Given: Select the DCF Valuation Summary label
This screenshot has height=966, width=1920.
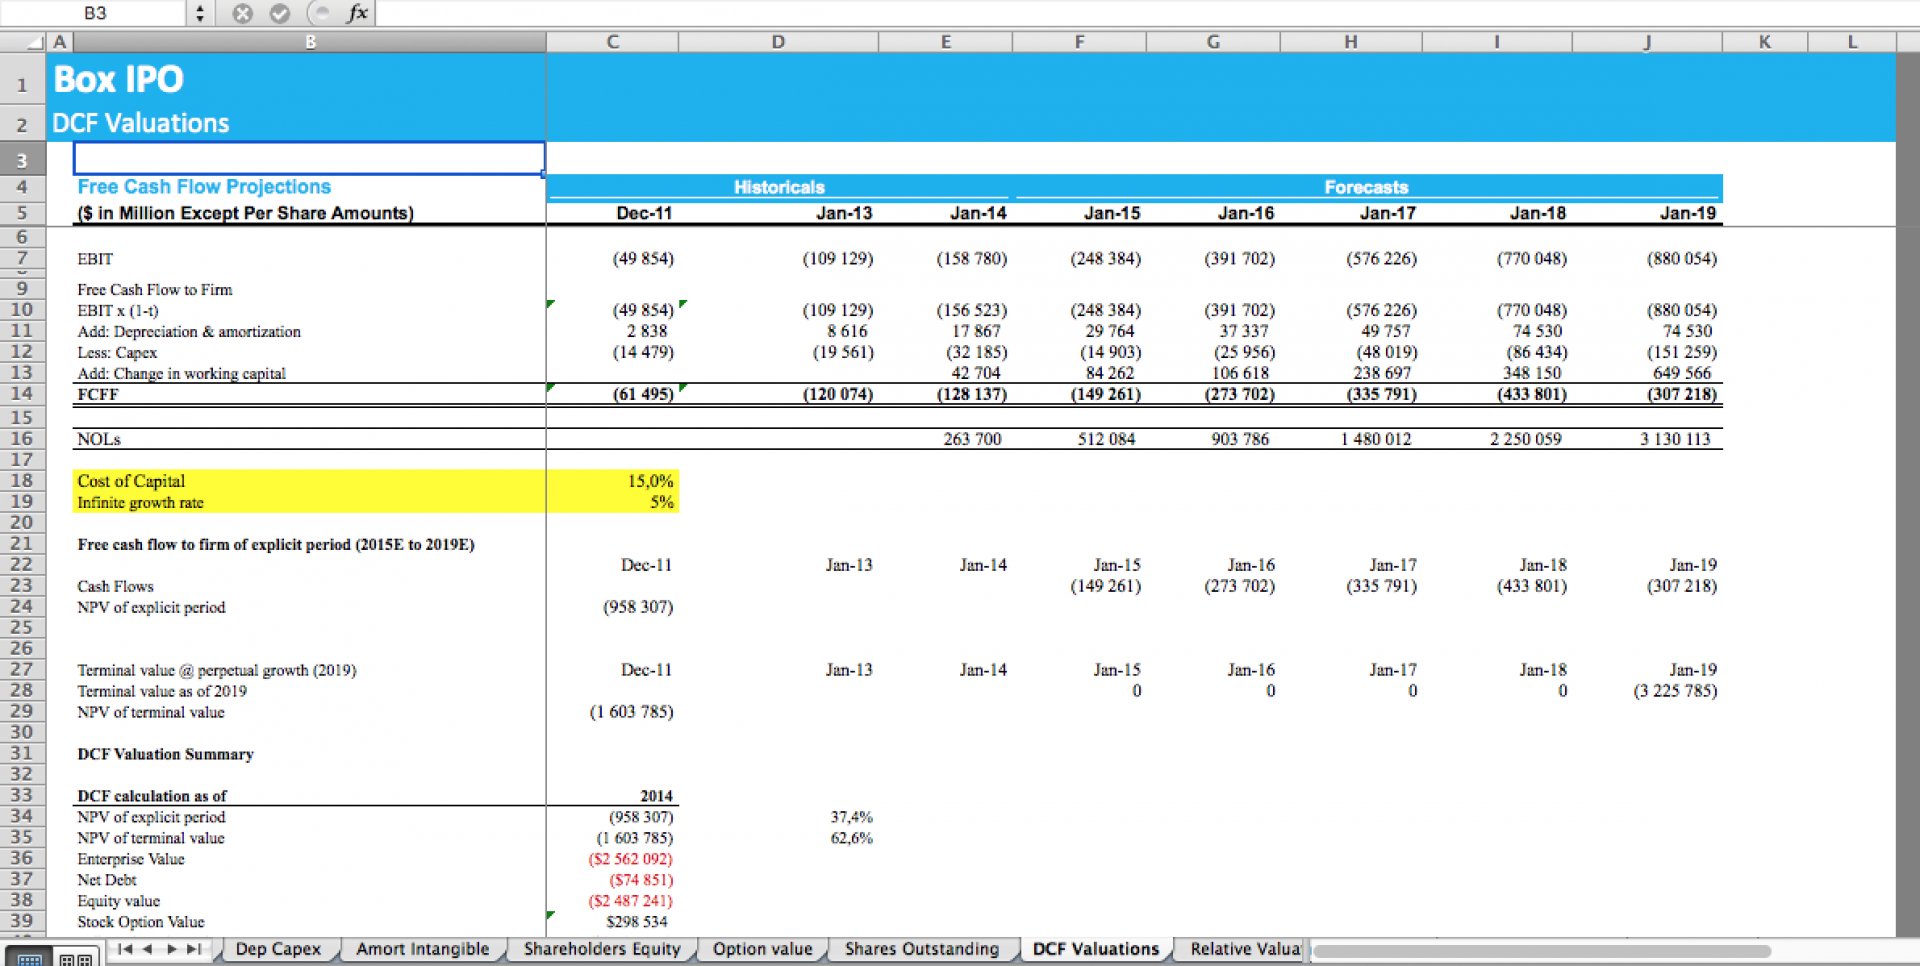Looking at the screenshot, I should click(165, 754).
